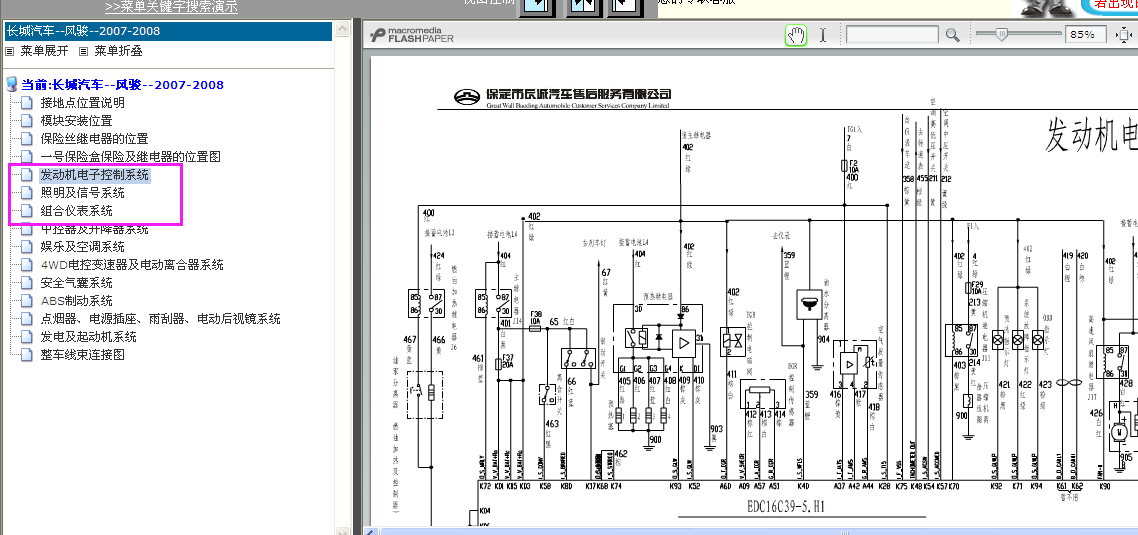Click the page icon beside 娱乐及空调系统

(27, 247)
